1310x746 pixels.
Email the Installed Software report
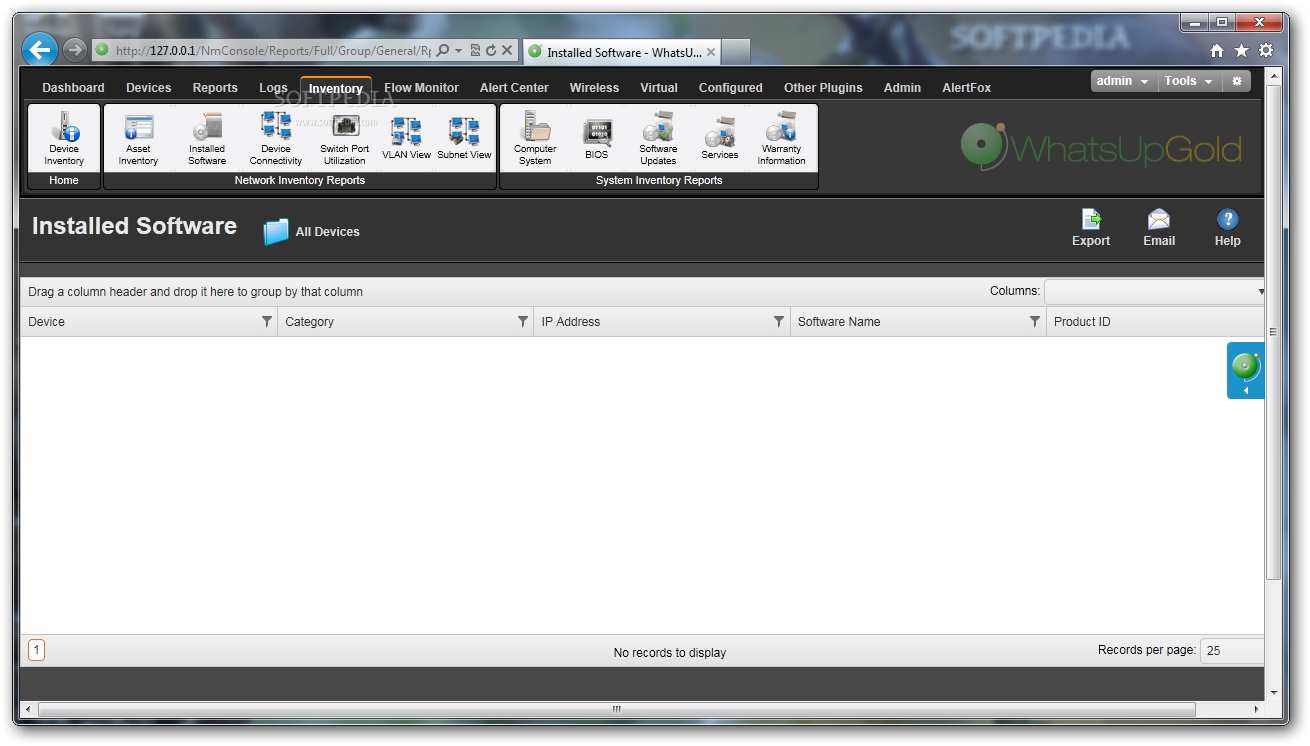(x=1159, y=228)
